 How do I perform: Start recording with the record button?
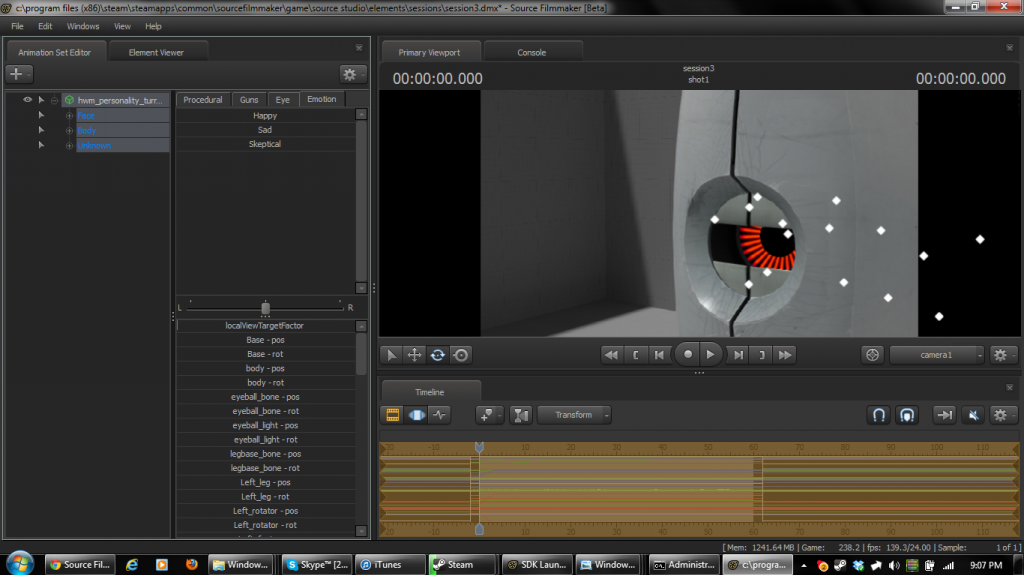(x=687, y=355)
